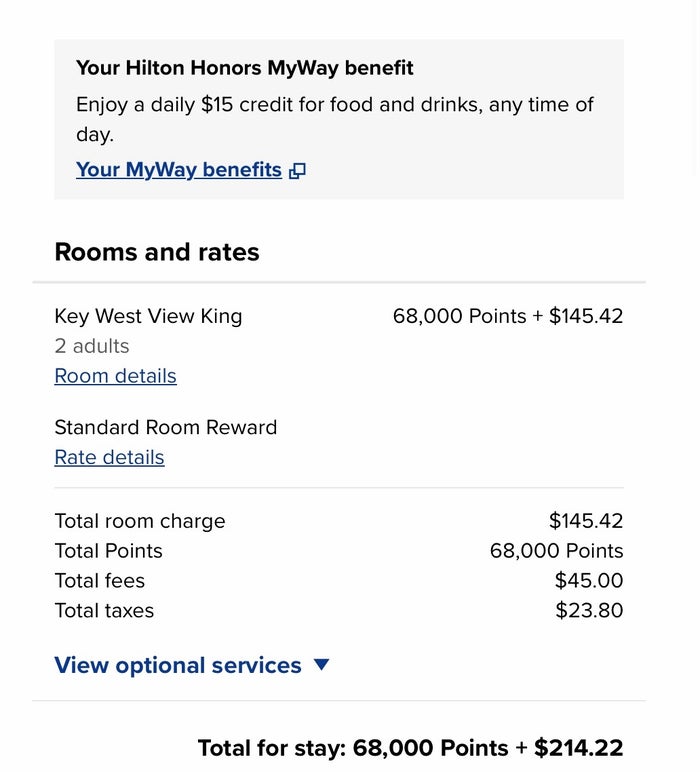Click the Total room charge label
The image size is (700, 772).
(x=140, y=521)
